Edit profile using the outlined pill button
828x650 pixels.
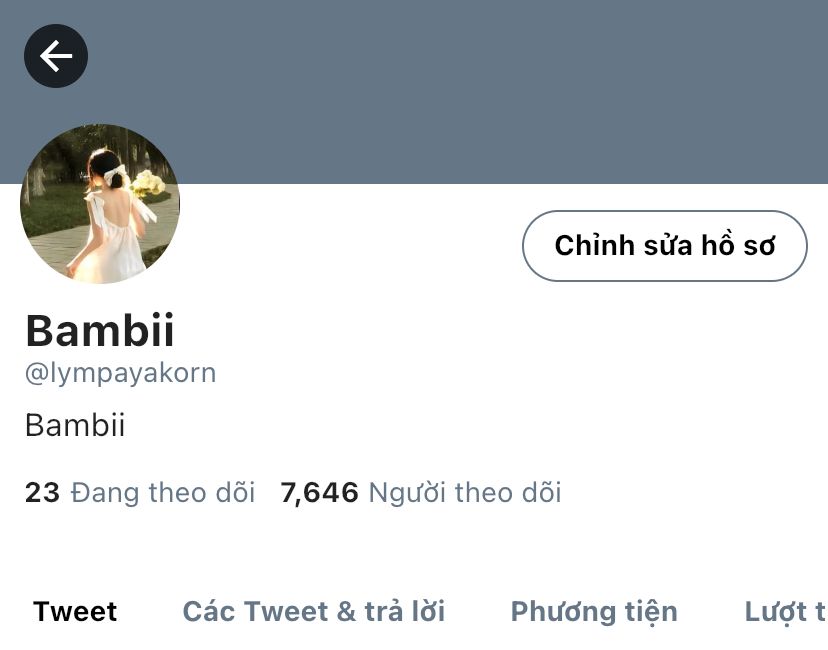click(664, 246)
